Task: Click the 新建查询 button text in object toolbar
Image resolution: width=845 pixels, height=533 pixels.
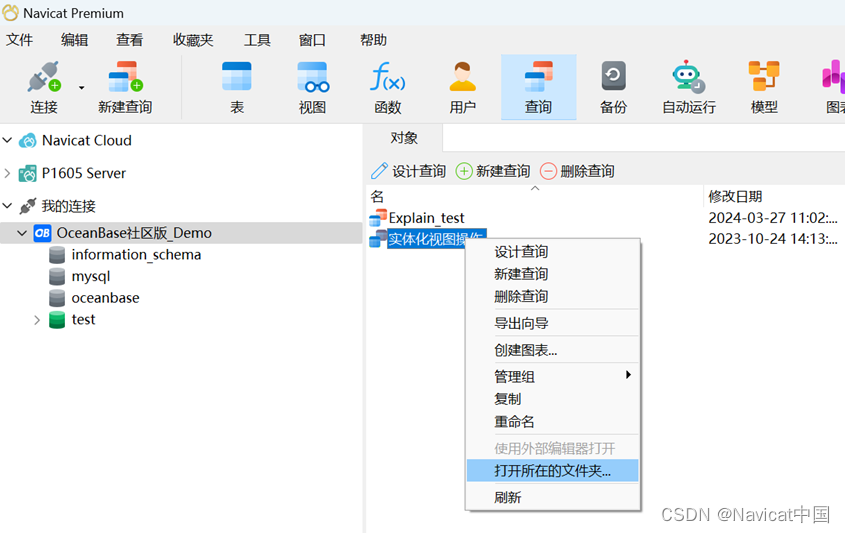Action: click(503, 171)
